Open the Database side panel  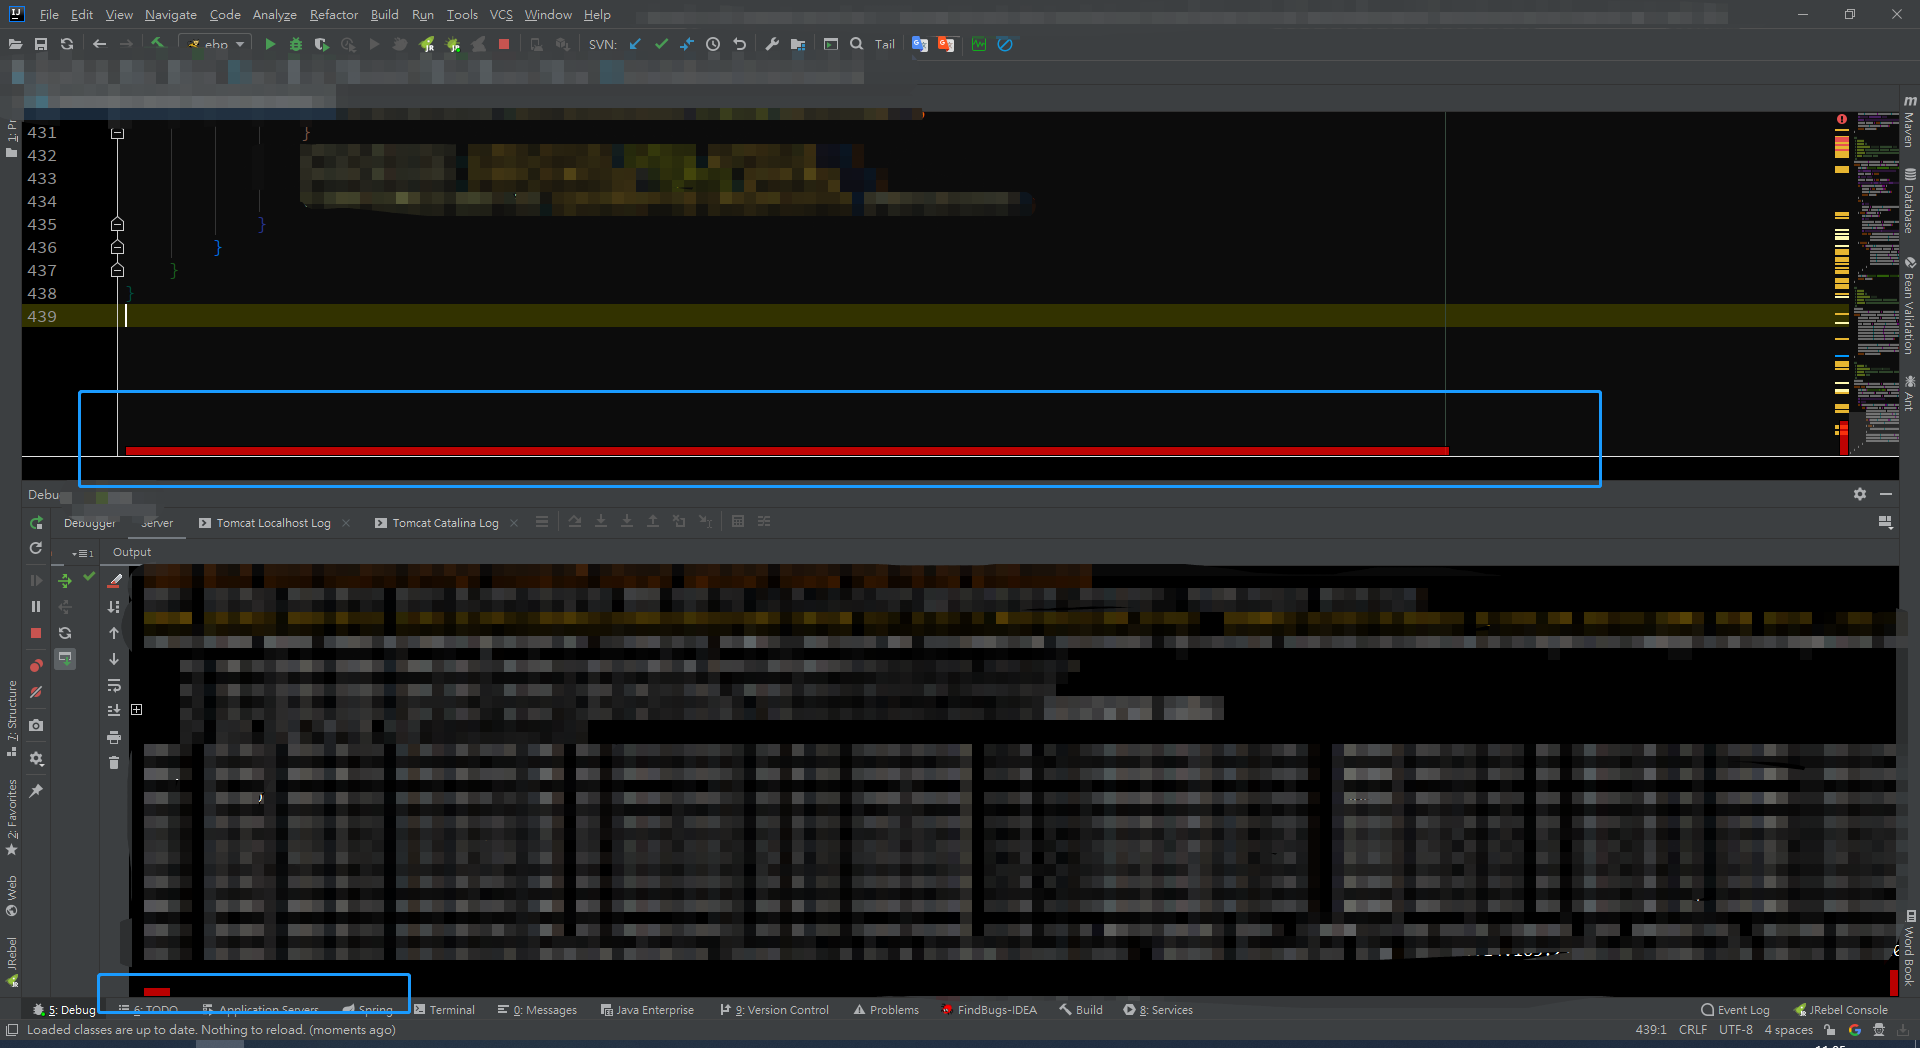click(x=1909, y=201)
